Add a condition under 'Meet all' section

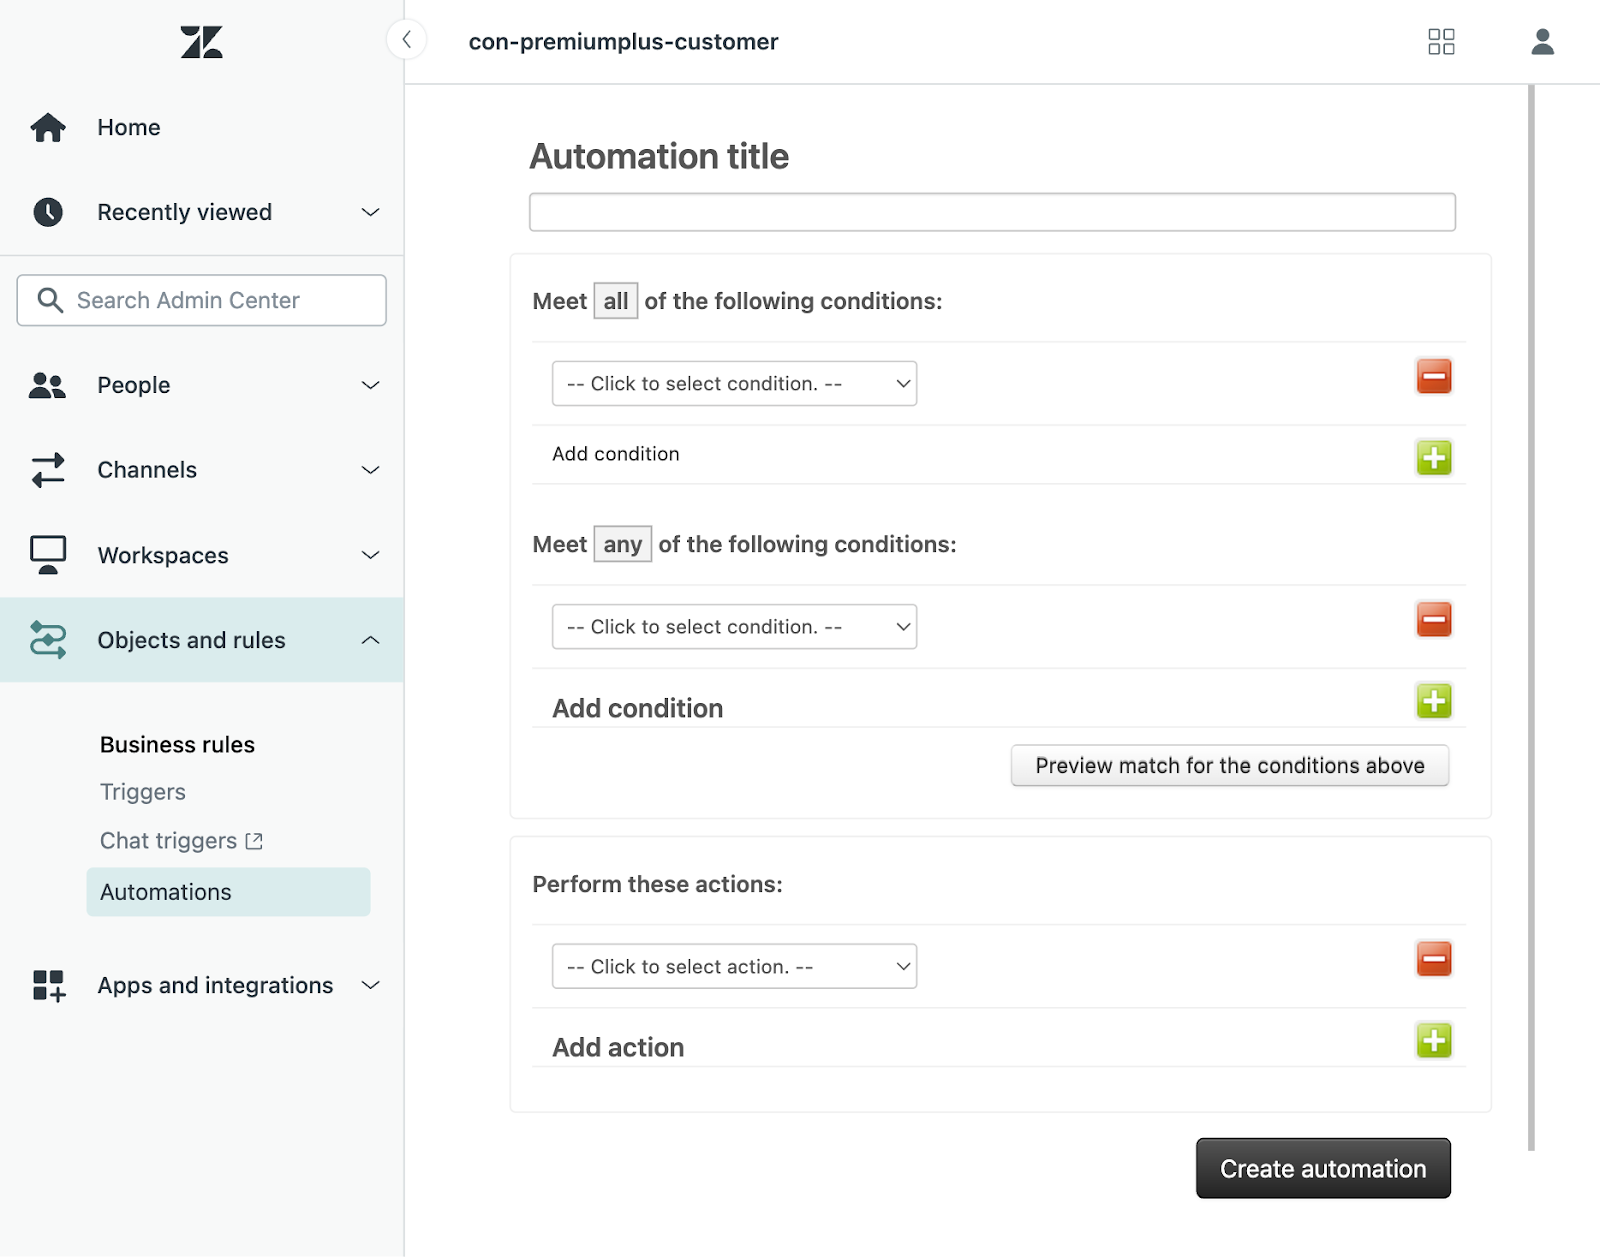click(x=1433, y=458)
